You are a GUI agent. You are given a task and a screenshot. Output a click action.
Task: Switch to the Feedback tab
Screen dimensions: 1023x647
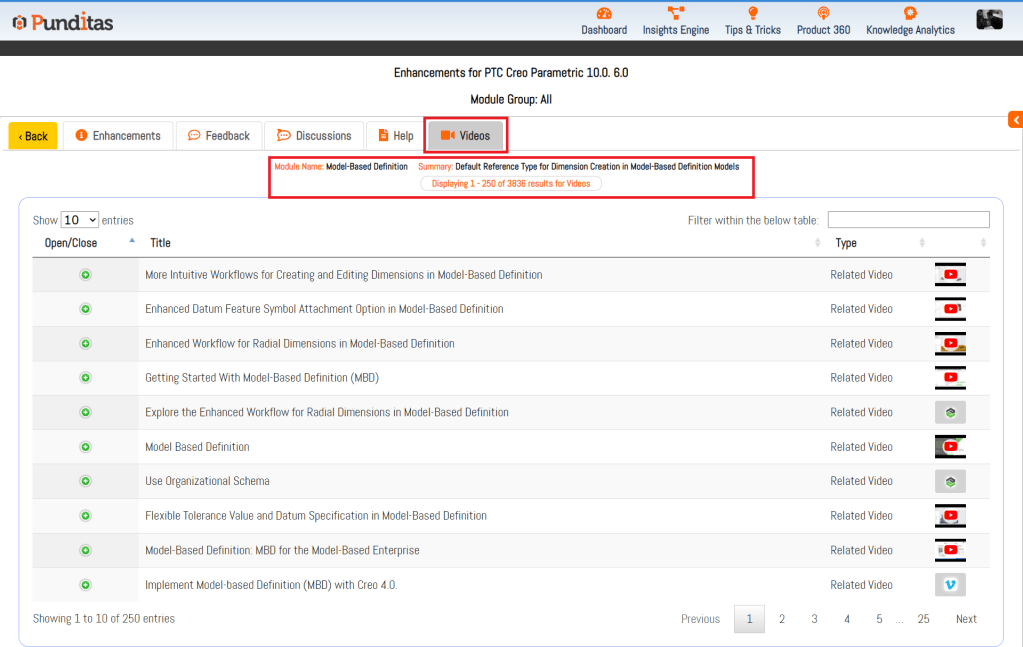219,136
